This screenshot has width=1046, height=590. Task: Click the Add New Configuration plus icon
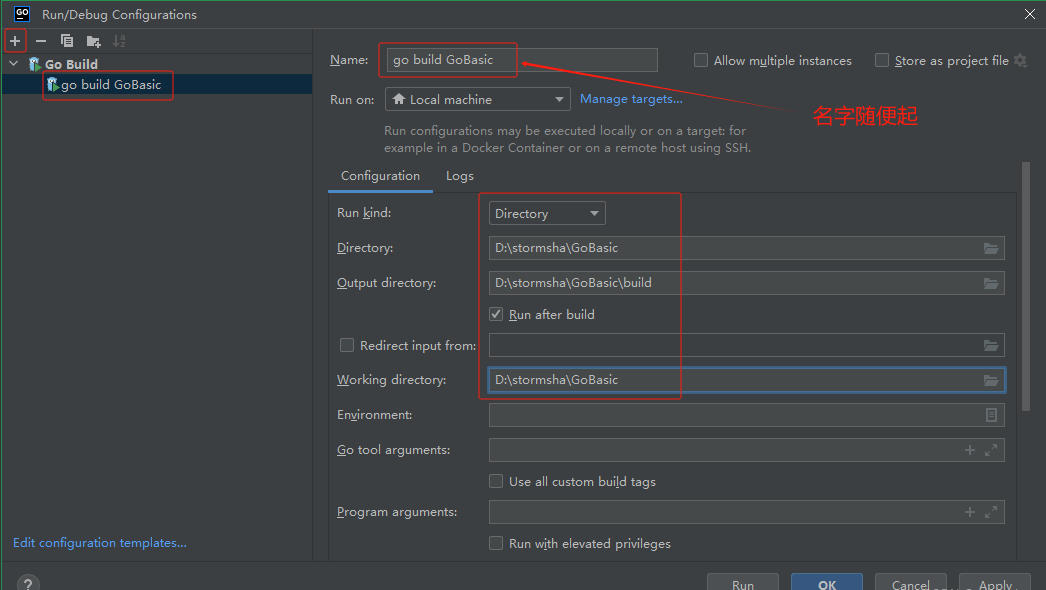[14, 41]
